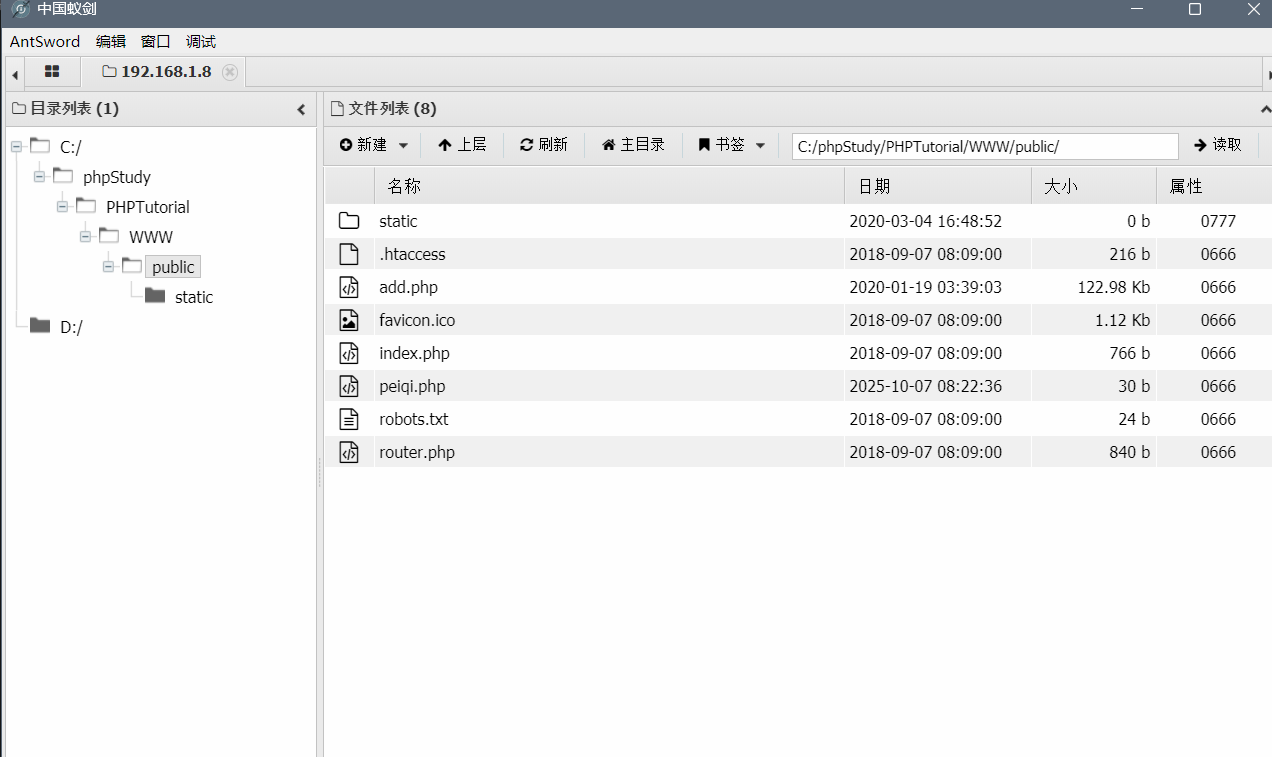
Task: Click the peiqi.php code file icon
Action: coord(348,386)
